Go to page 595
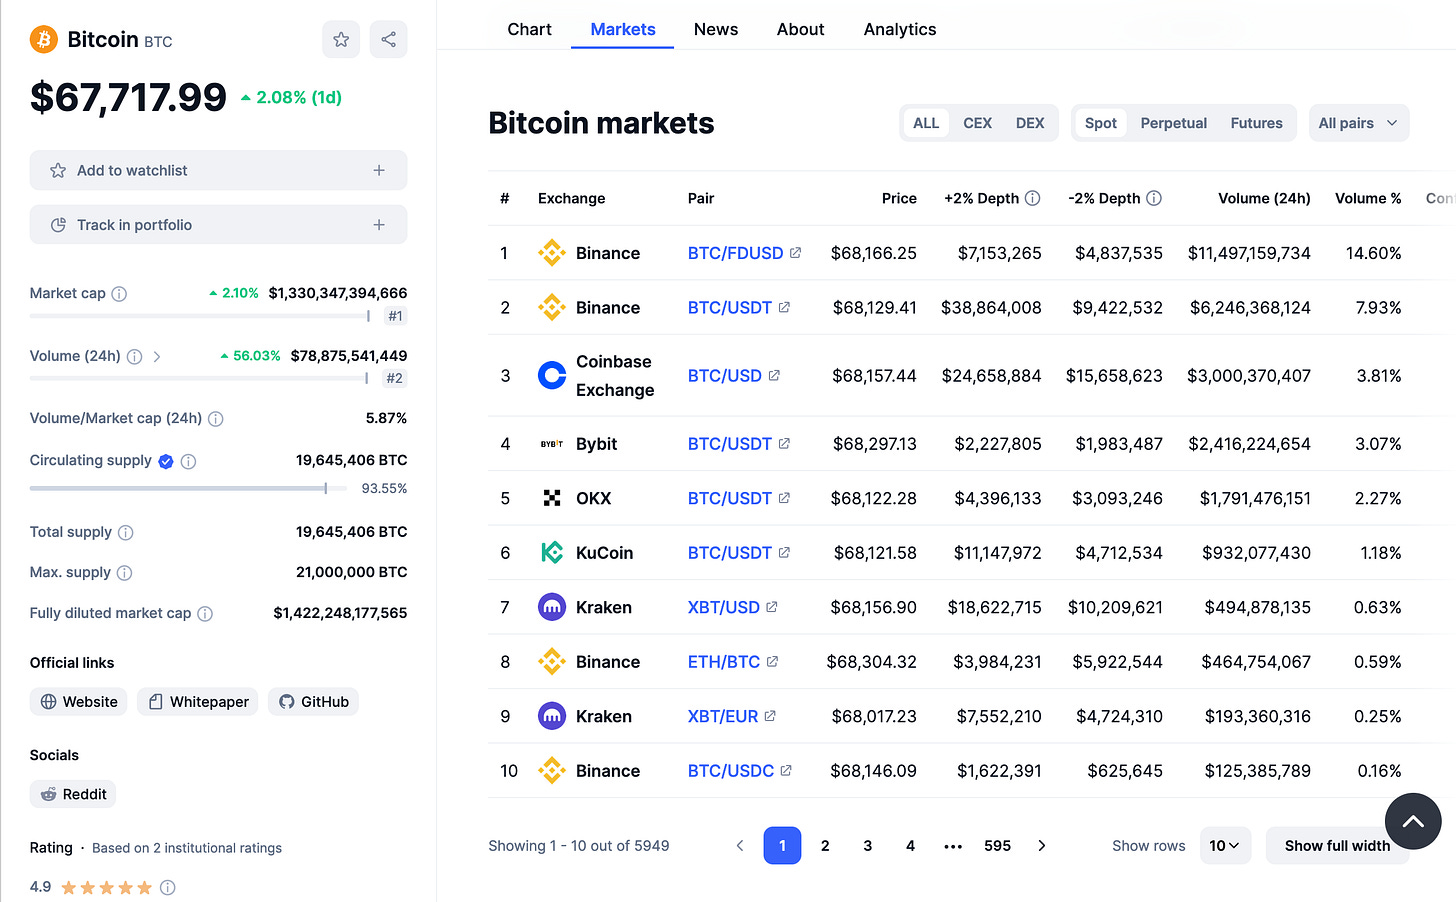 [x=997, y=846]
